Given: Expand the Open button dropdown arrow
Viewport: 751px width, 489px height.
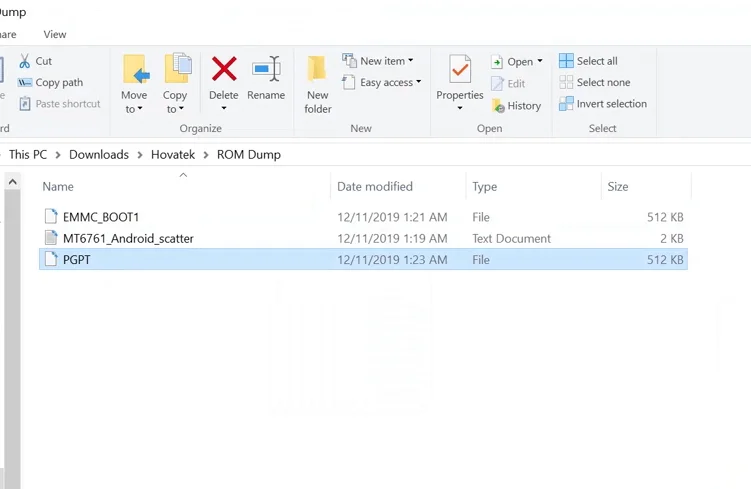Looking at the screenshot, I should pos(540,61).
